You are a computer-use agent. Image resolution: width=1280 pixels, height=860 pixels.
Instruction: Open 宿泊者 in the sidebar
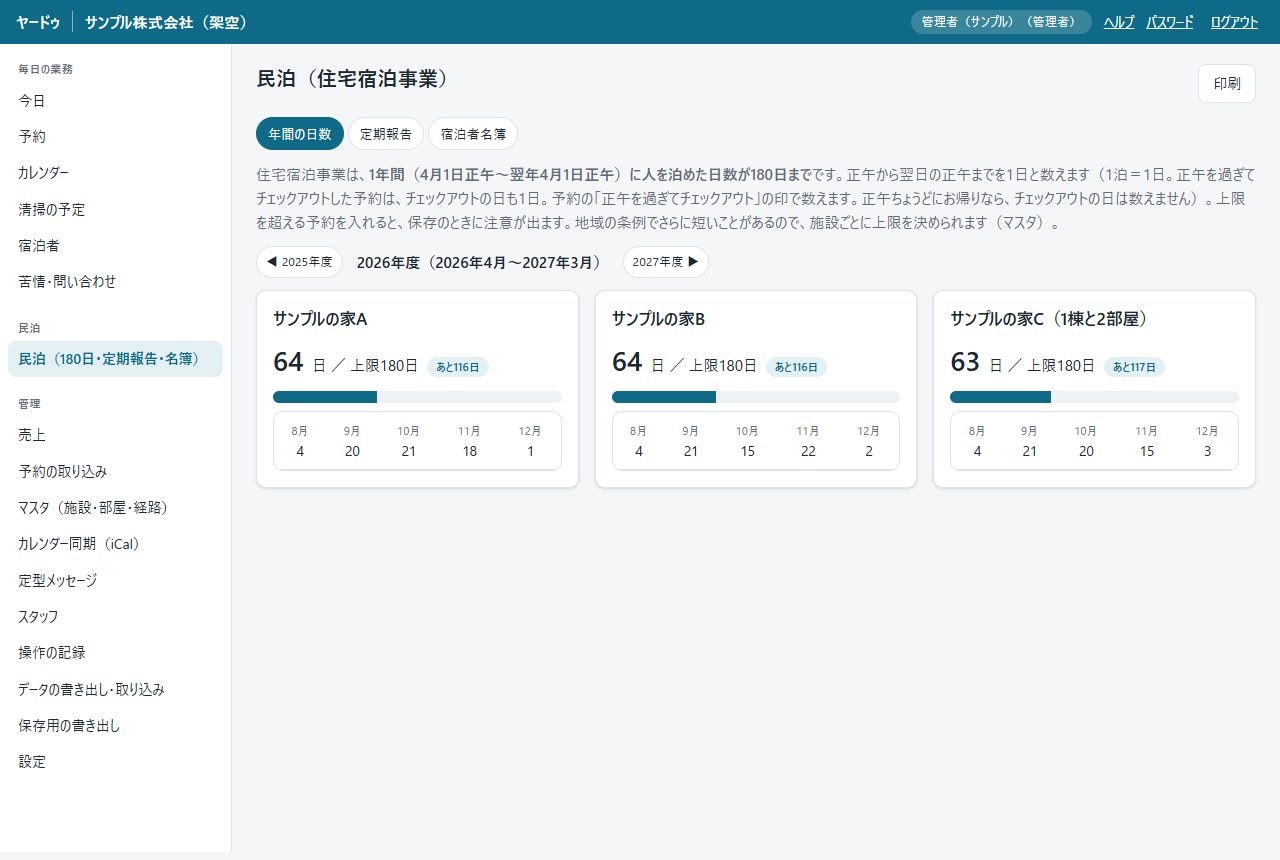click(115, 246)
